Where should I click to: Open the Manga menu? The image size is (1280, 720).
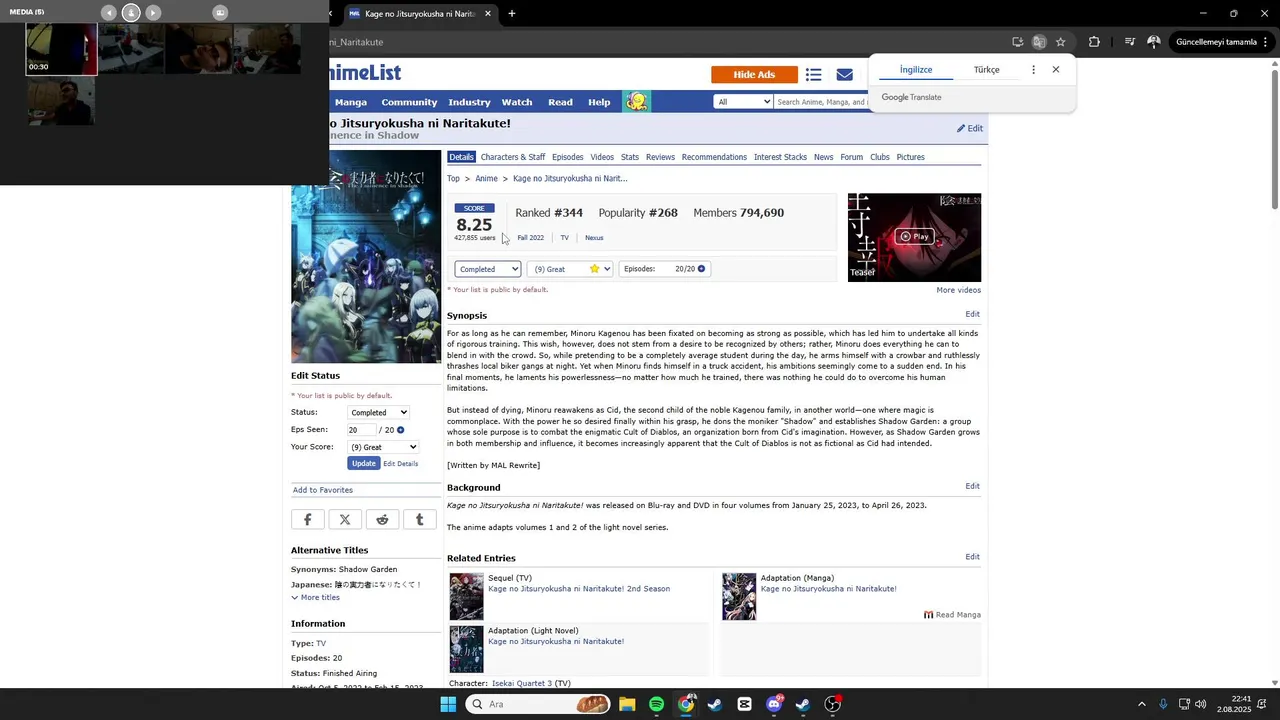[x=351, y=102]
